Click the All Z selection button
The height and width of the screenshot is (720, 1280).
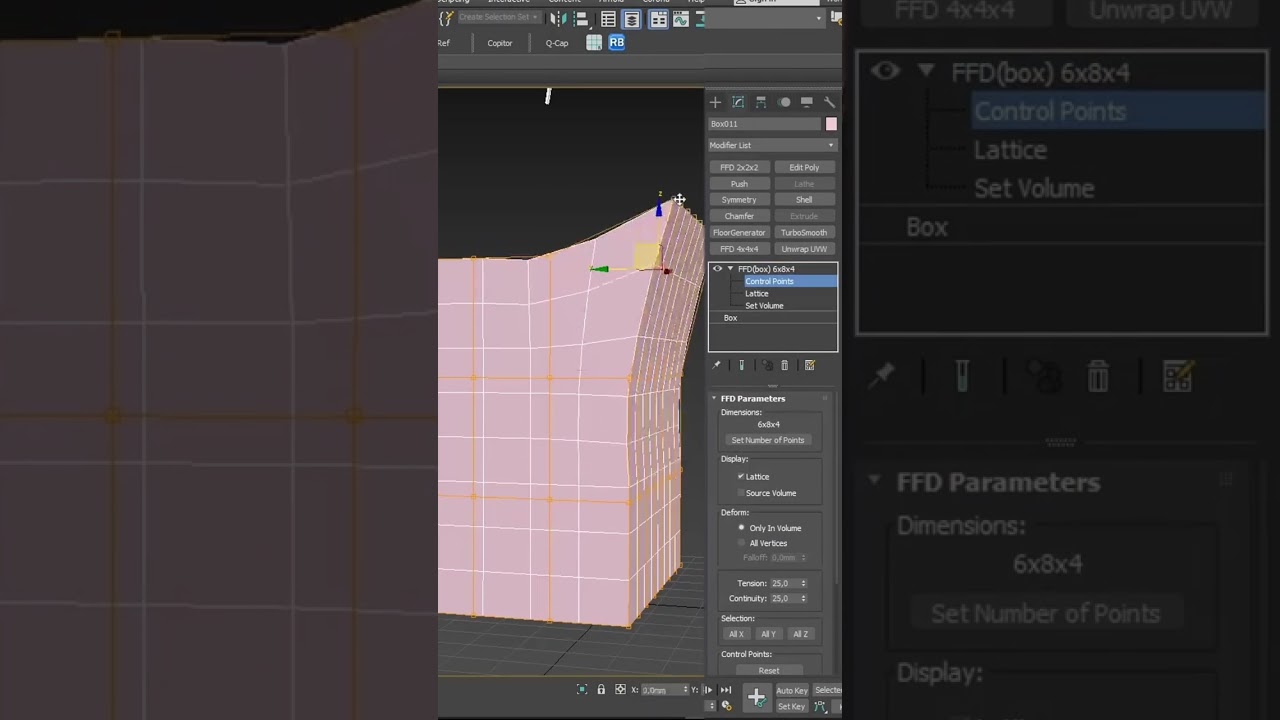(800, 634)
